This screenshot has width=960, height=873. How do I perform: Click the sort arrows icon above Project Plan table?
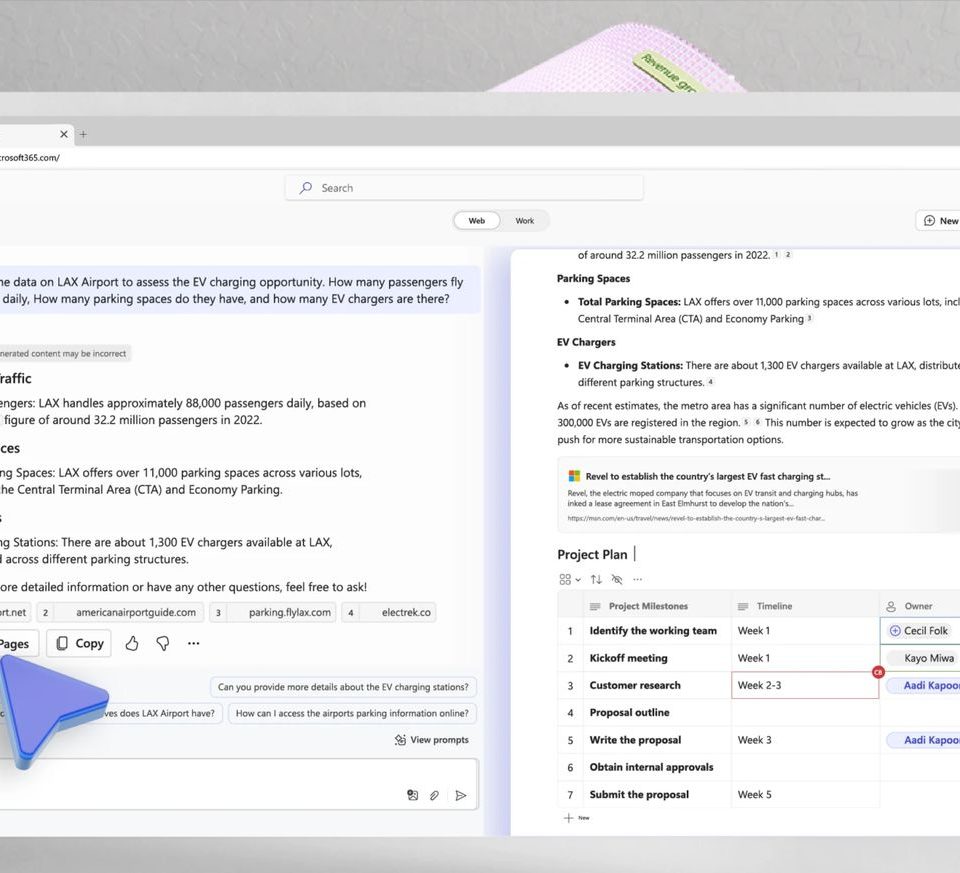coord(596,579)
